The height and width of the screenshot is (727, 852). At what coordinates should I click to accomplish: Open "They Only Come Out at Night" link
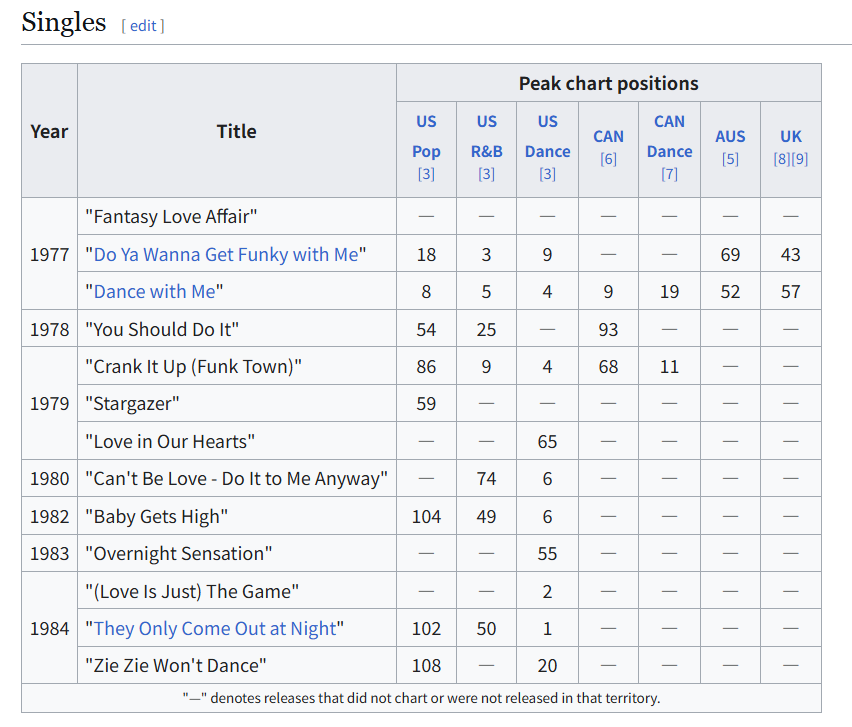click(215, 629)
